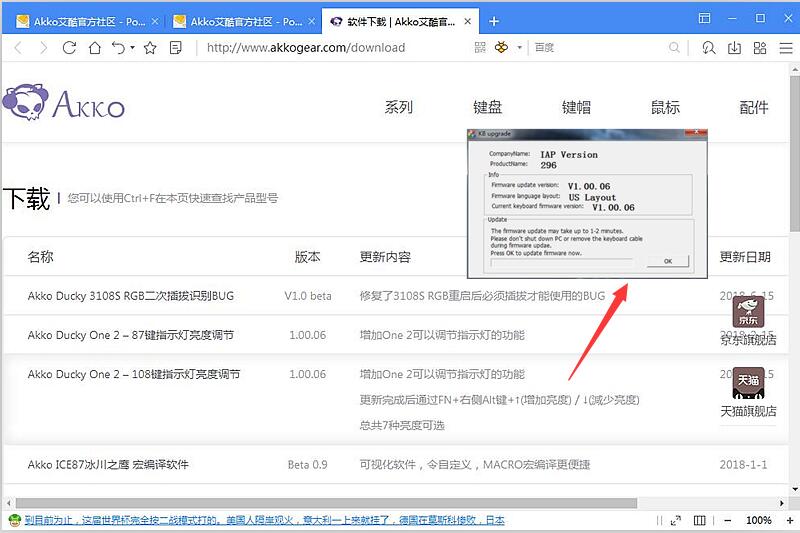Reload the page with the refresh icon
The height and width of the screenshot is (533, 800).
tap(69, 48)
